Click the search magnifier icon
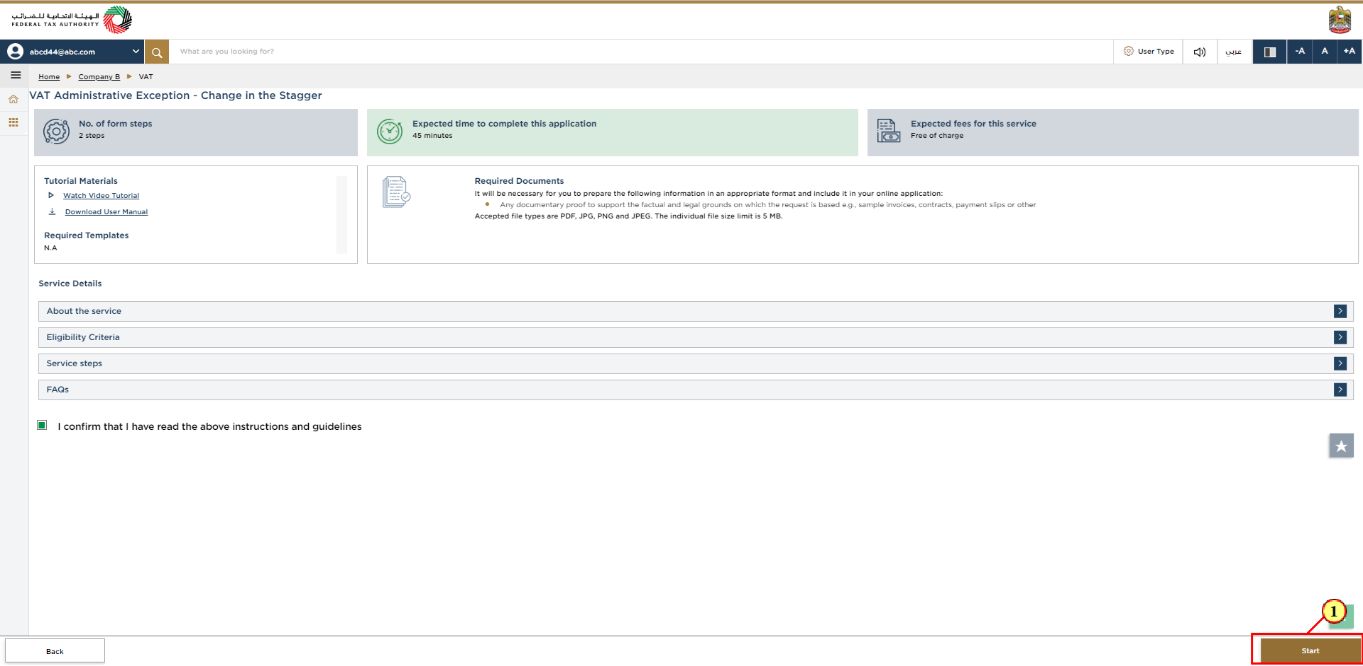Image resolution: width=1363 pixels, height=666 pixels. click(156, 51)
